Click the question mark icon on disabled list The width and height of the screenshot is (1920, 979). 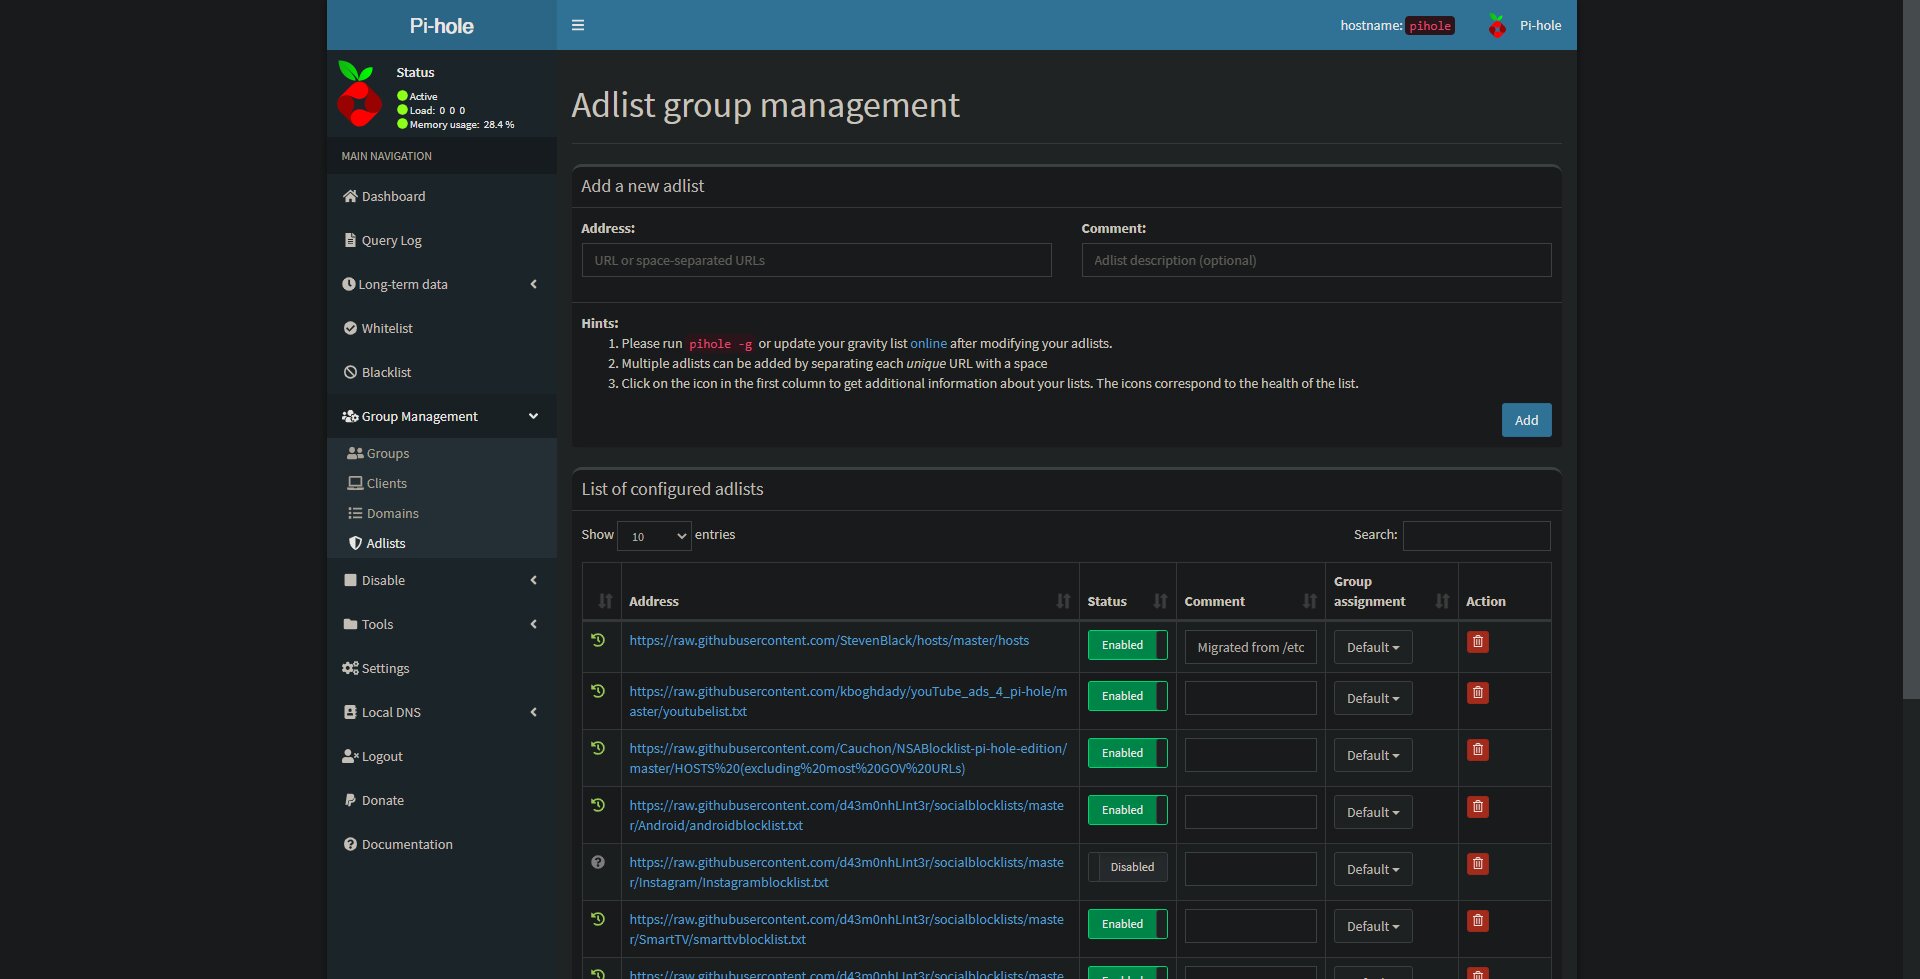(598, 862)
